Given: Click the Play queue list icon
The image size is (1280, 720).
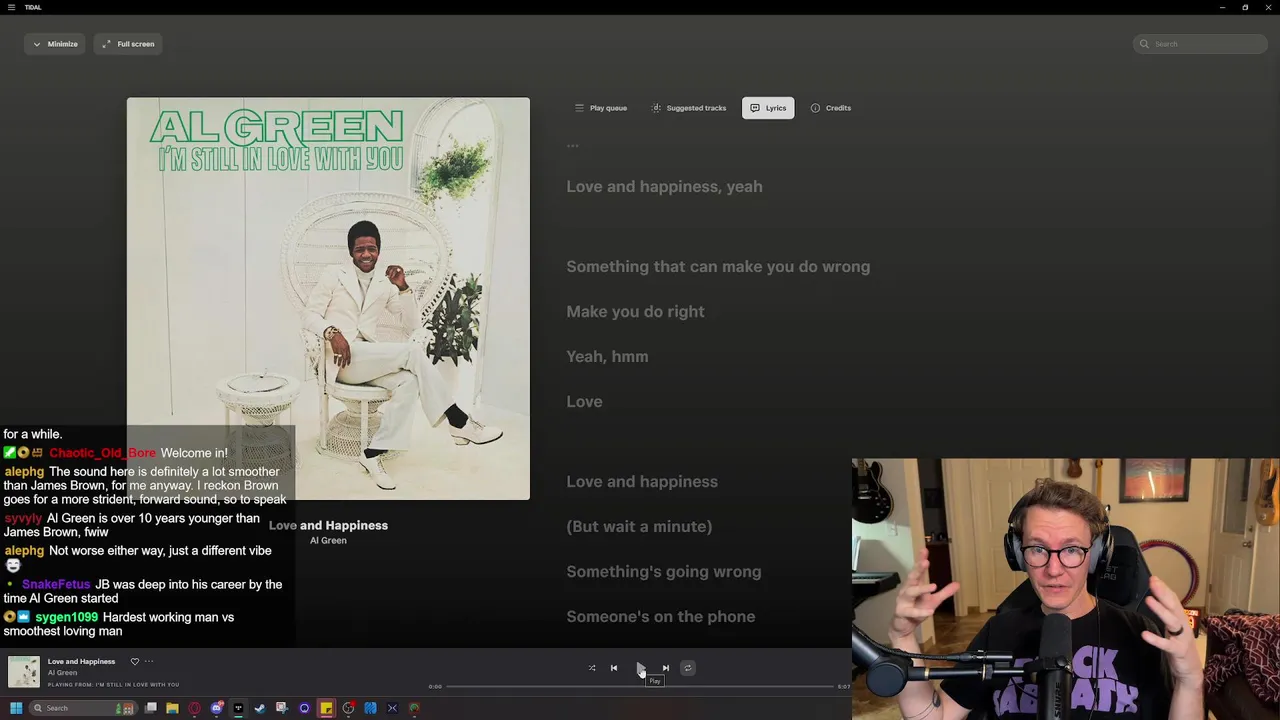Looking at the screenshot, I should point(579,108).
